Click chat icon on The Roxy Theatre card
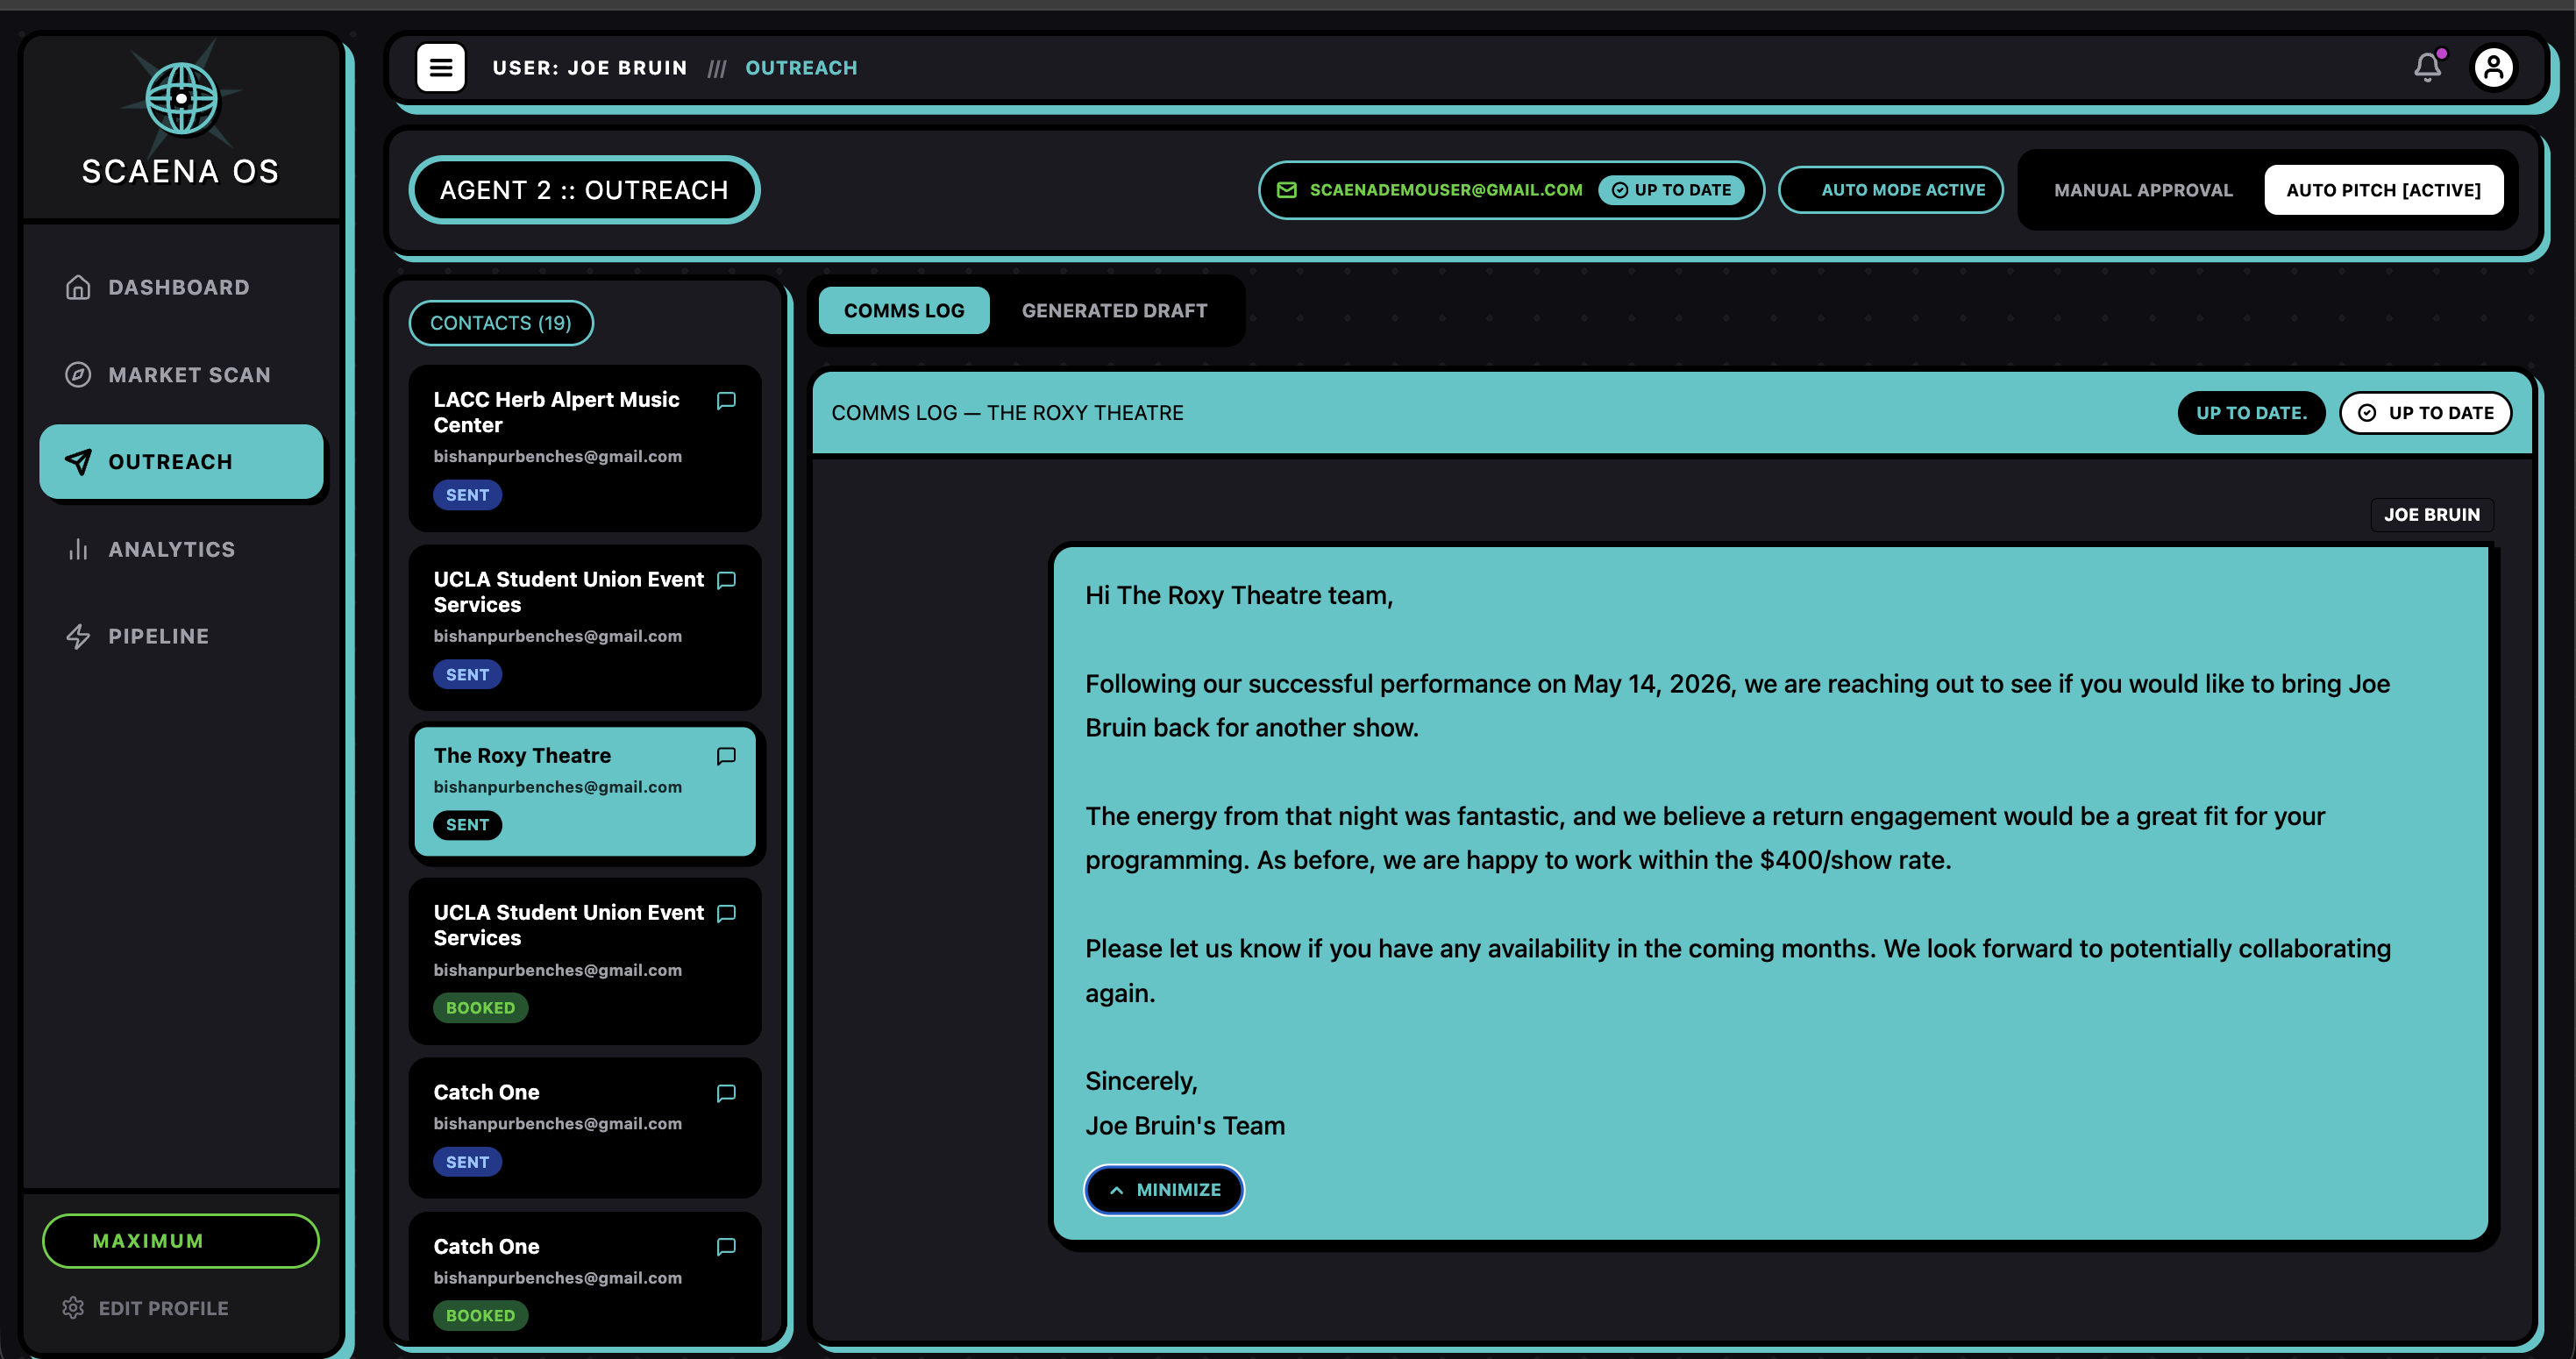2576x1359 pixels. tap(726, 756)
